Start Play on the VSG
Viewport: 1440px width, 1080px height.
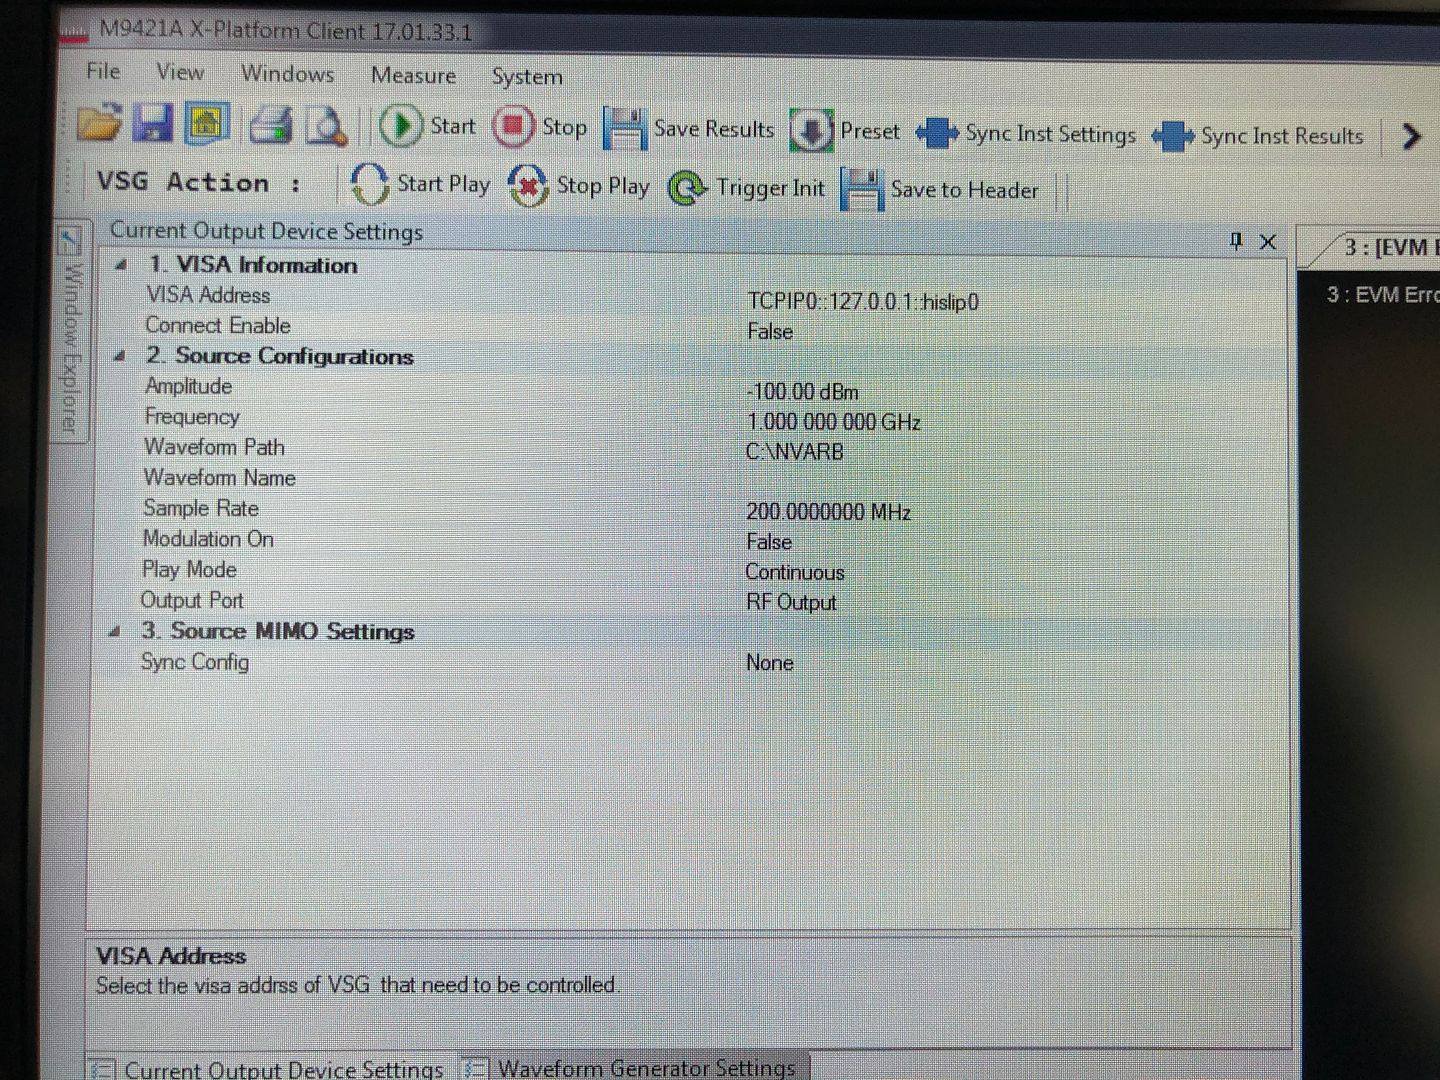(x=420, y=185)
